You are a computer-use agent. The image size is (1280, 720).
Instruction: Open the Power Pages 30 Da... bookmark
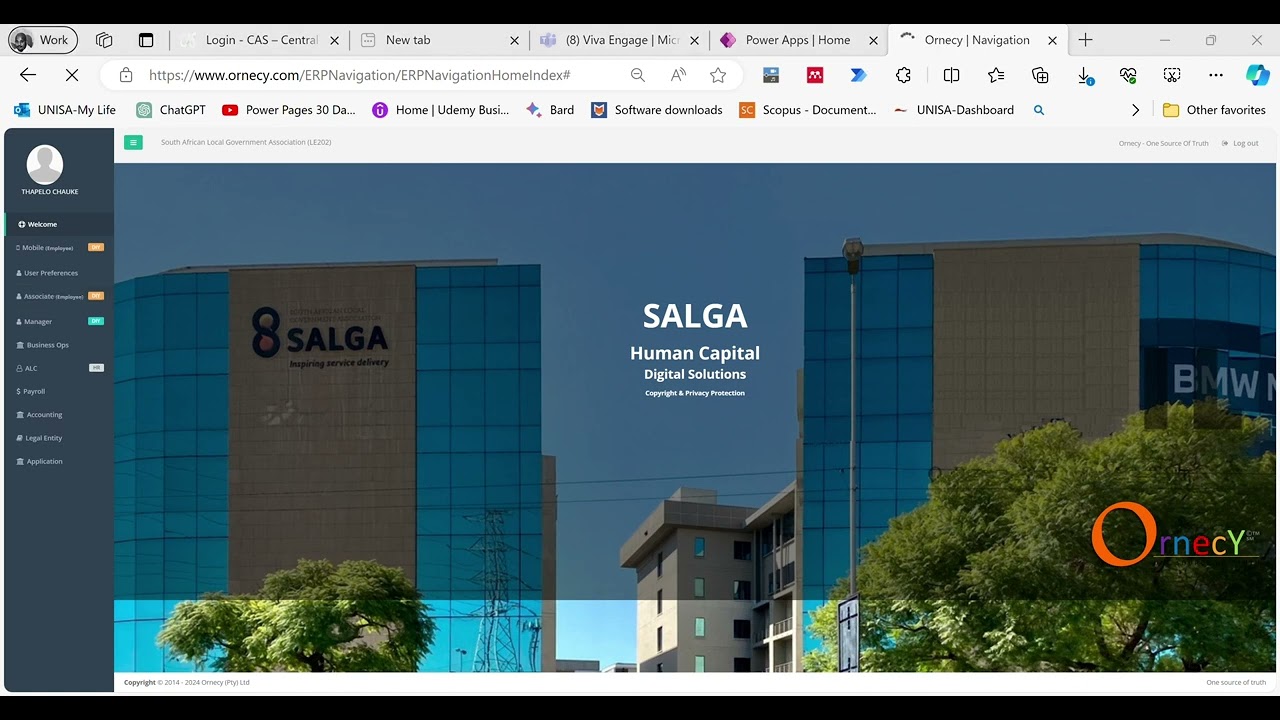[x=289, y=110]
